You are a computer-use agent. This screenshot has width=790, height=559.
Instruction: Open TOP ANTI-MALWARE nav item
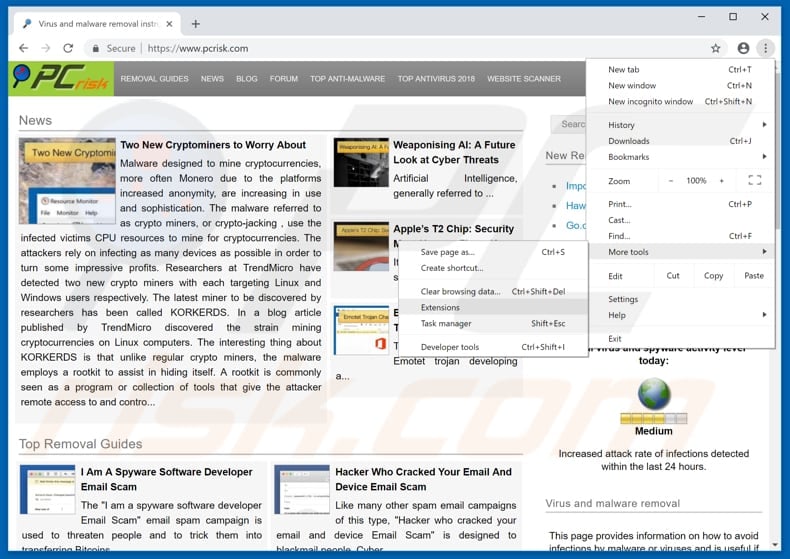[x=347, y=79]
